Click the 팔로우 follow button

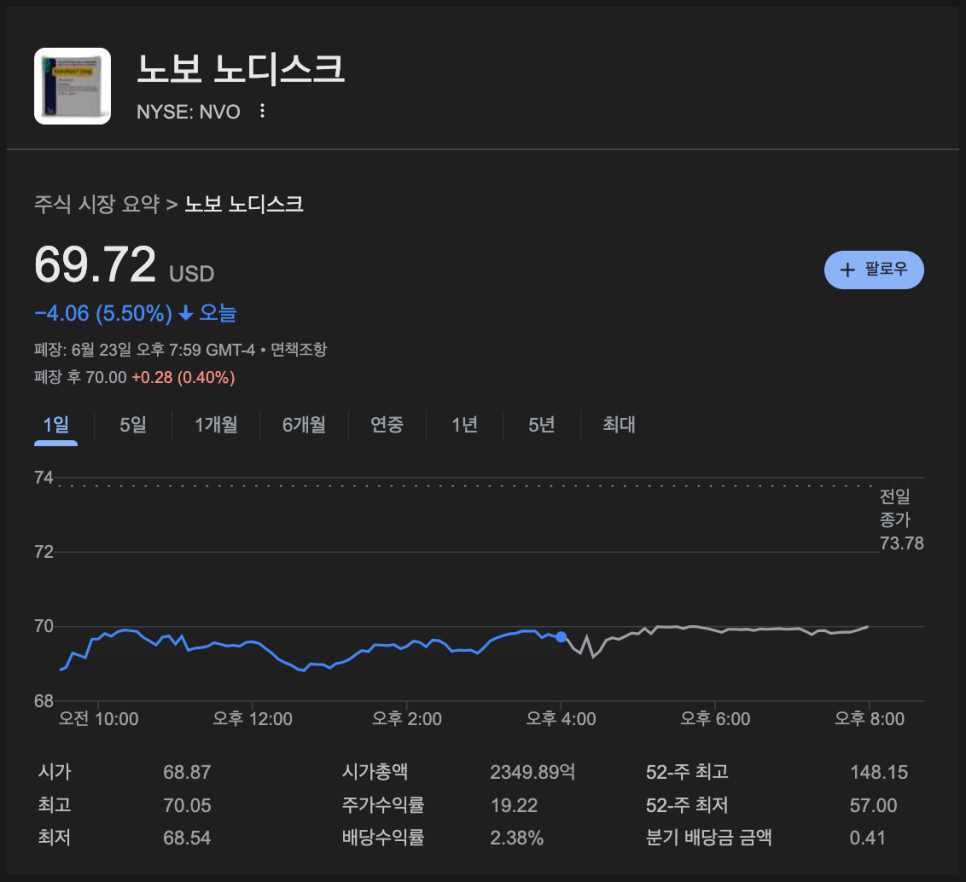coord(874,270)
